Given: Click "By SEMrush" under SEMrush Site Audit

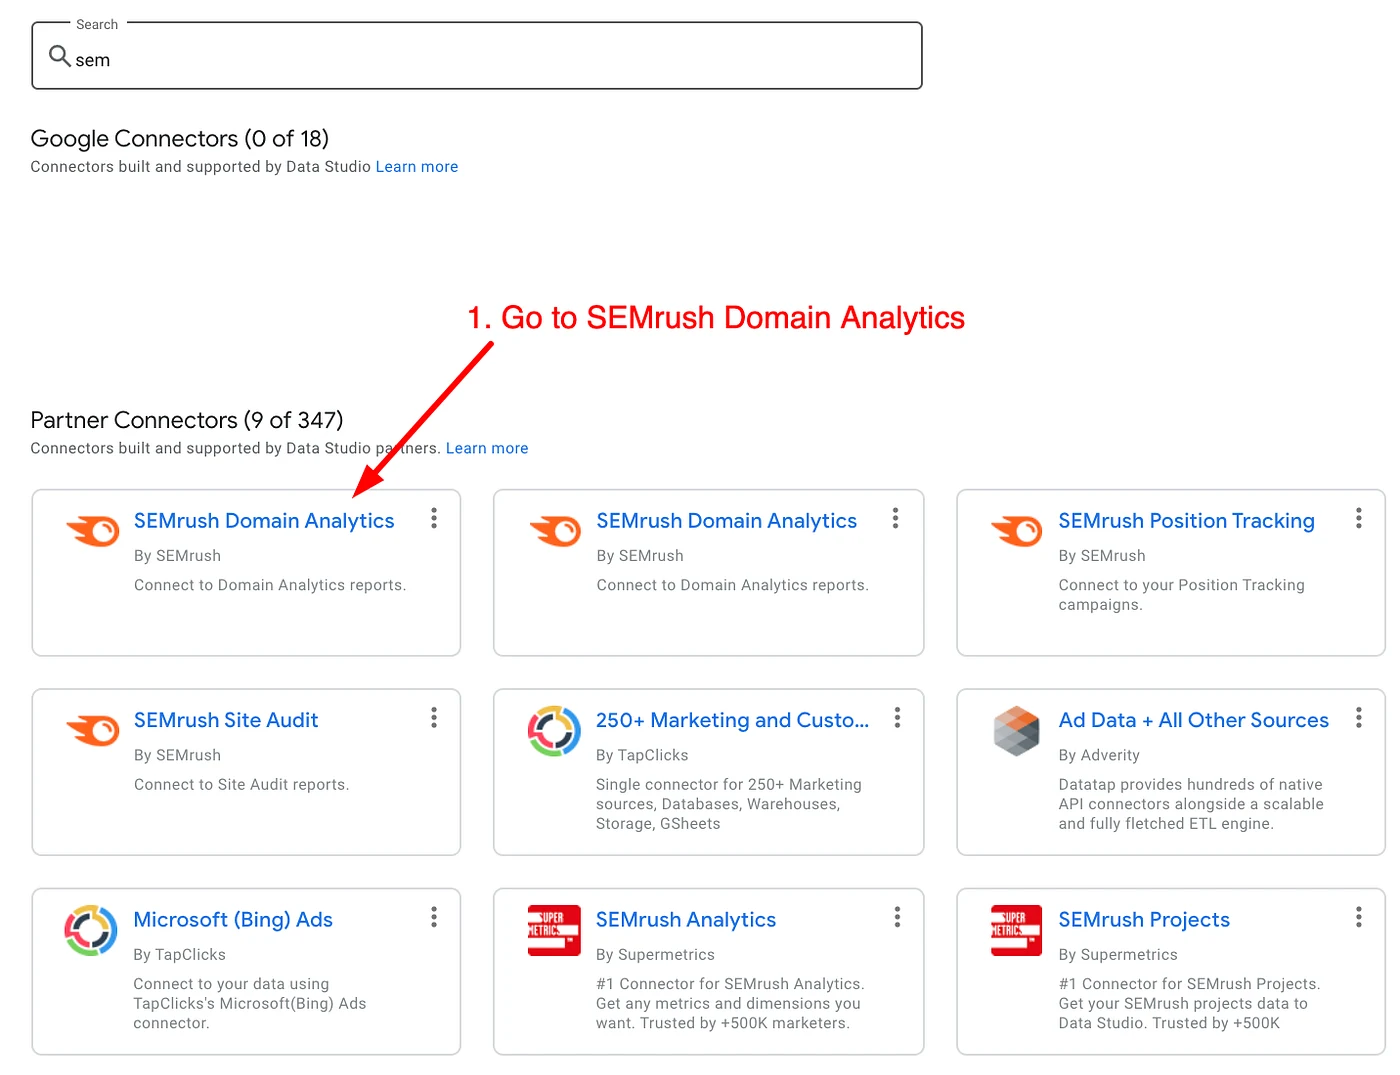Looking at the screenshot, I should tap(178, 756).
